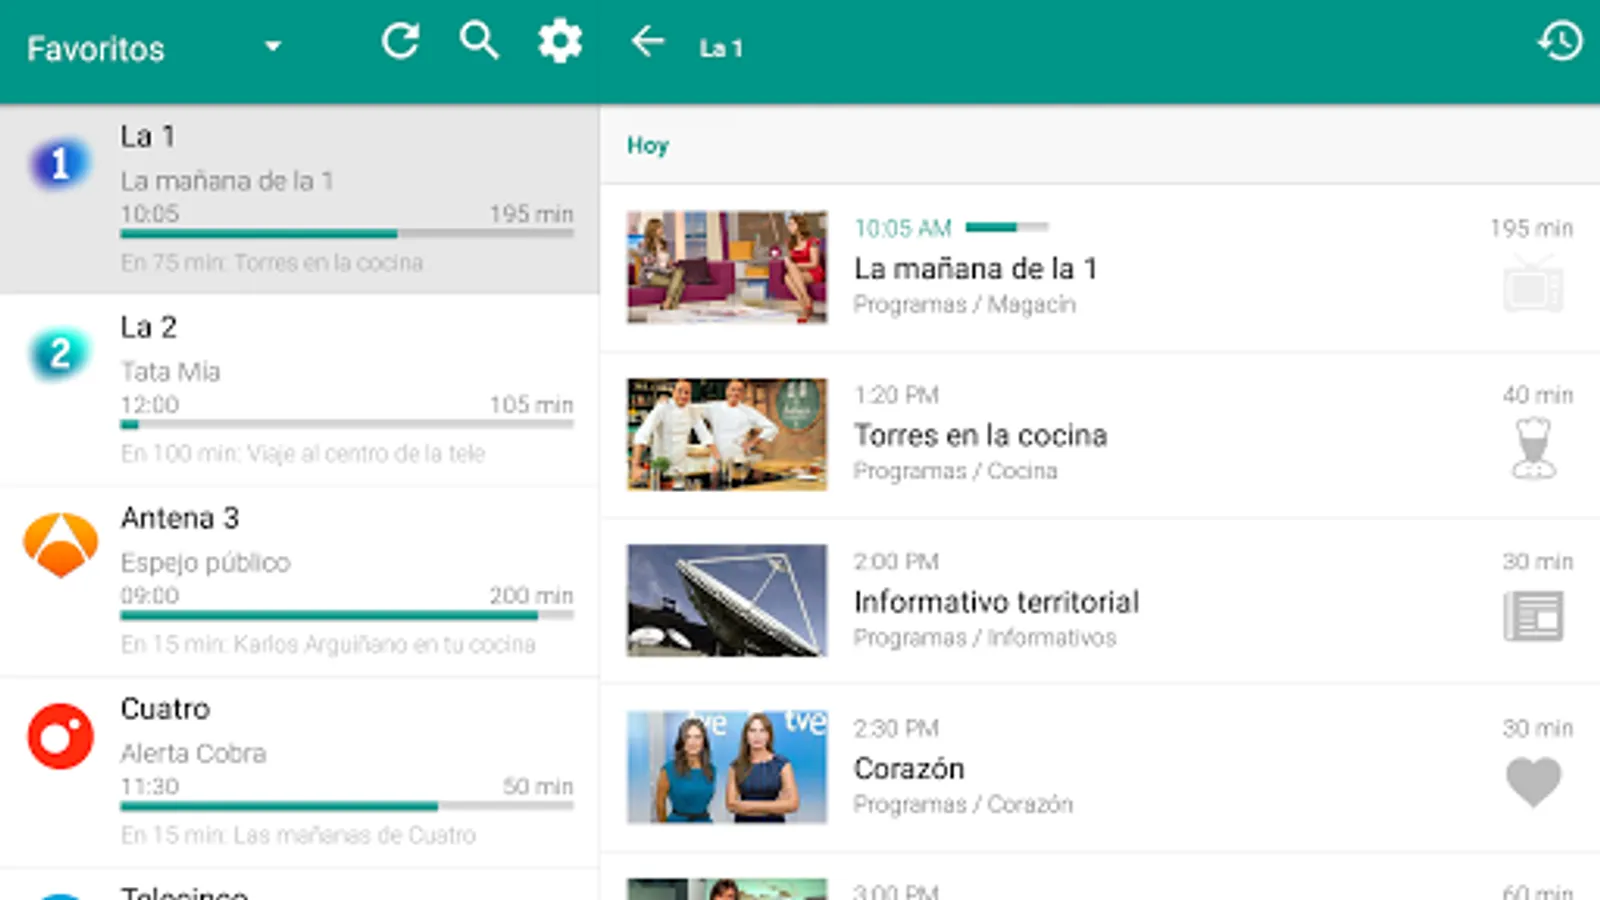Click 'En 15 min: Las mañanas de Cuatro'

point(298,835)
